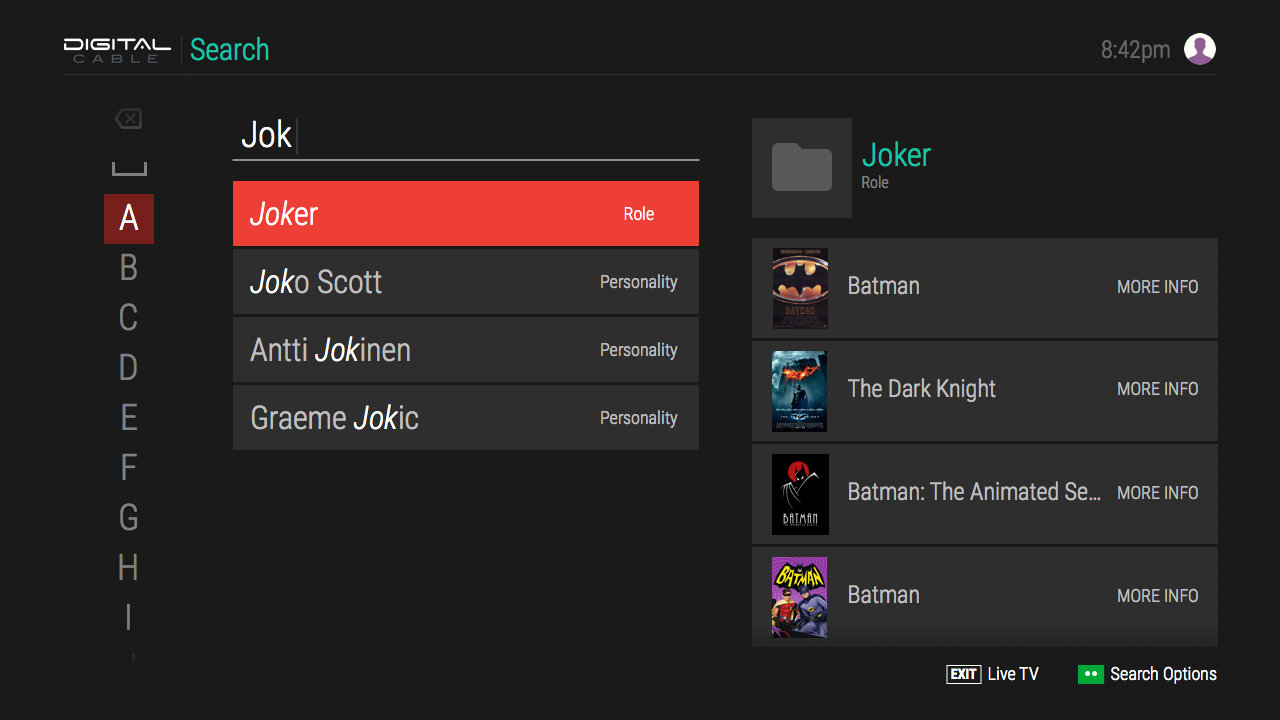
Task: Choose Joko Scott personality result
Action: (465, 282)
